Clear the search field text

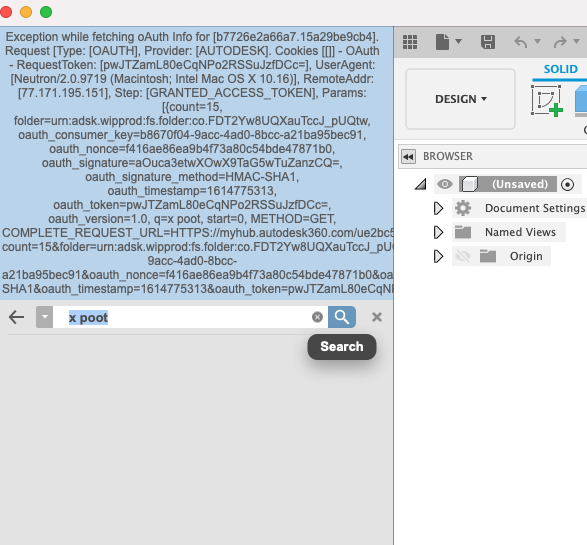coord(317,317)
